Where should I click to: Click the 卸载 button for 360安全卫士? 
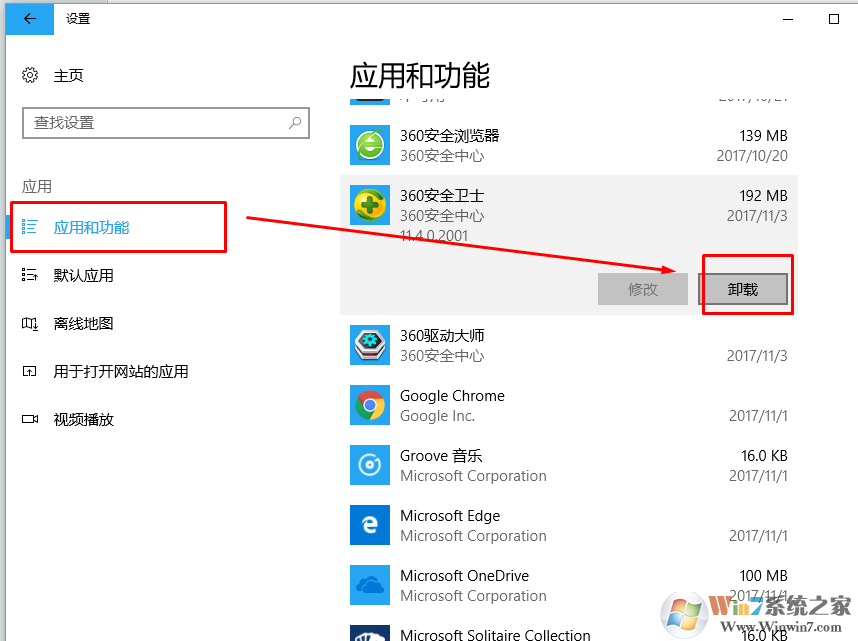745,289
